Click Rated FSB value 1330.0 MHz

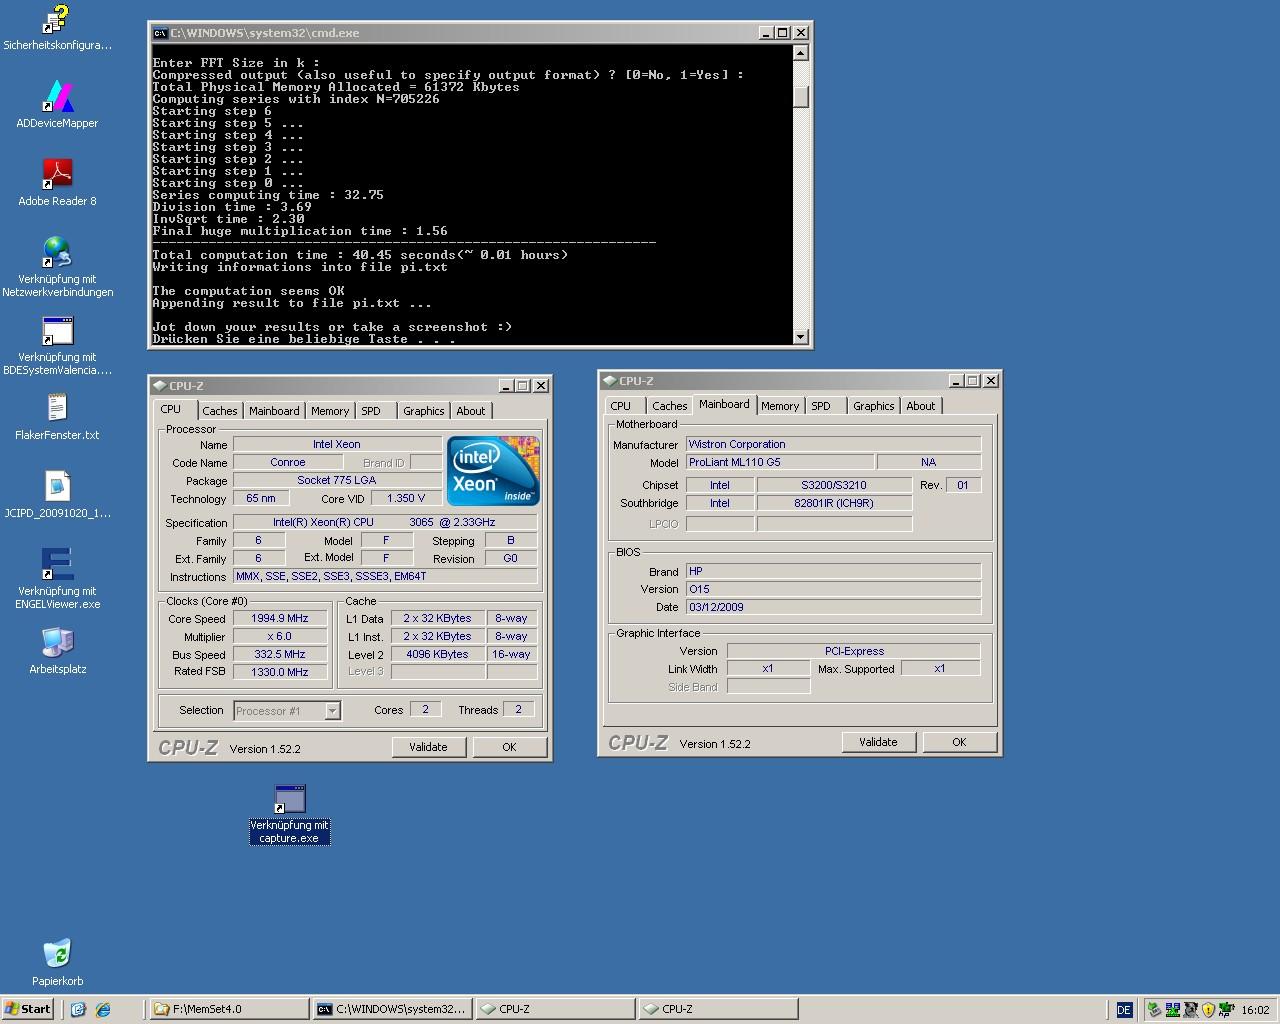coord(280,672)
